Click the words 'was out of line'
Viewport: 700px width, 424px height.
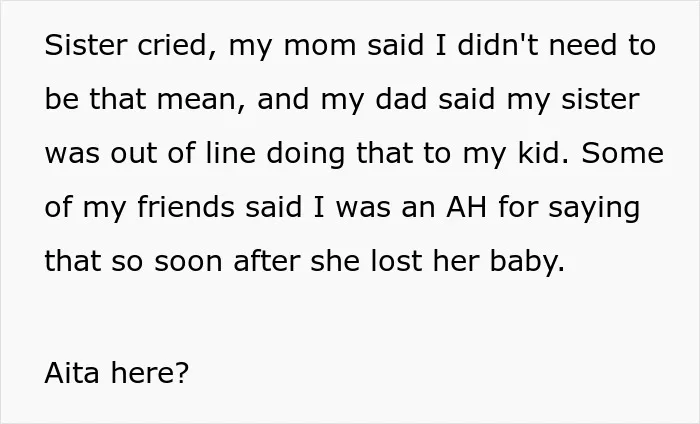pos(150,153)
